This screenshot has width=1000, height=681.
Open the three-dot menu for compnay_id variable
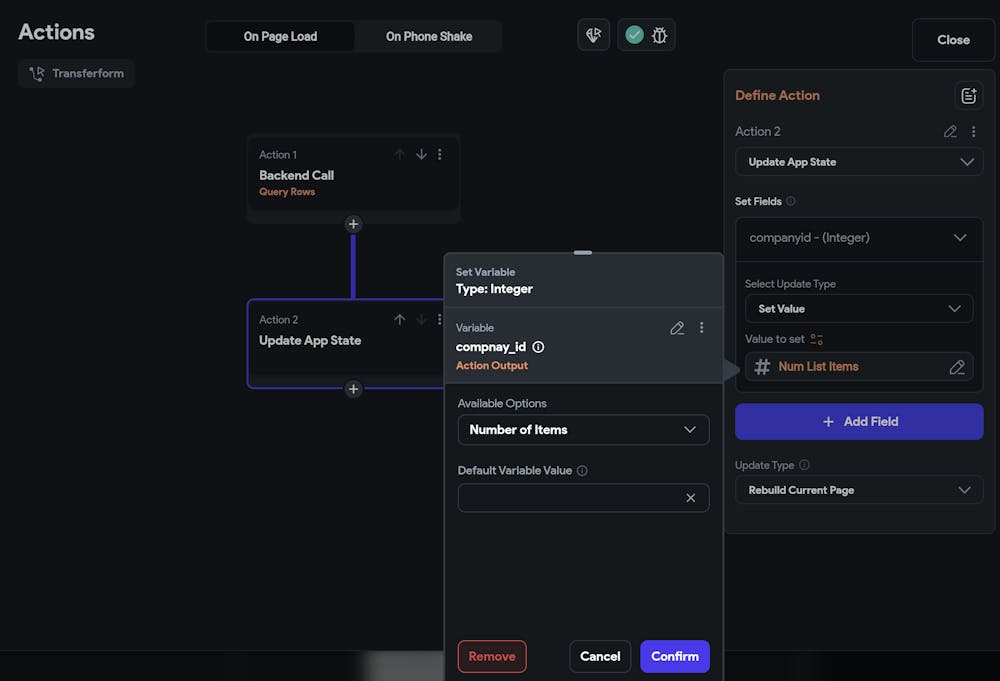[x=702, y=328]
